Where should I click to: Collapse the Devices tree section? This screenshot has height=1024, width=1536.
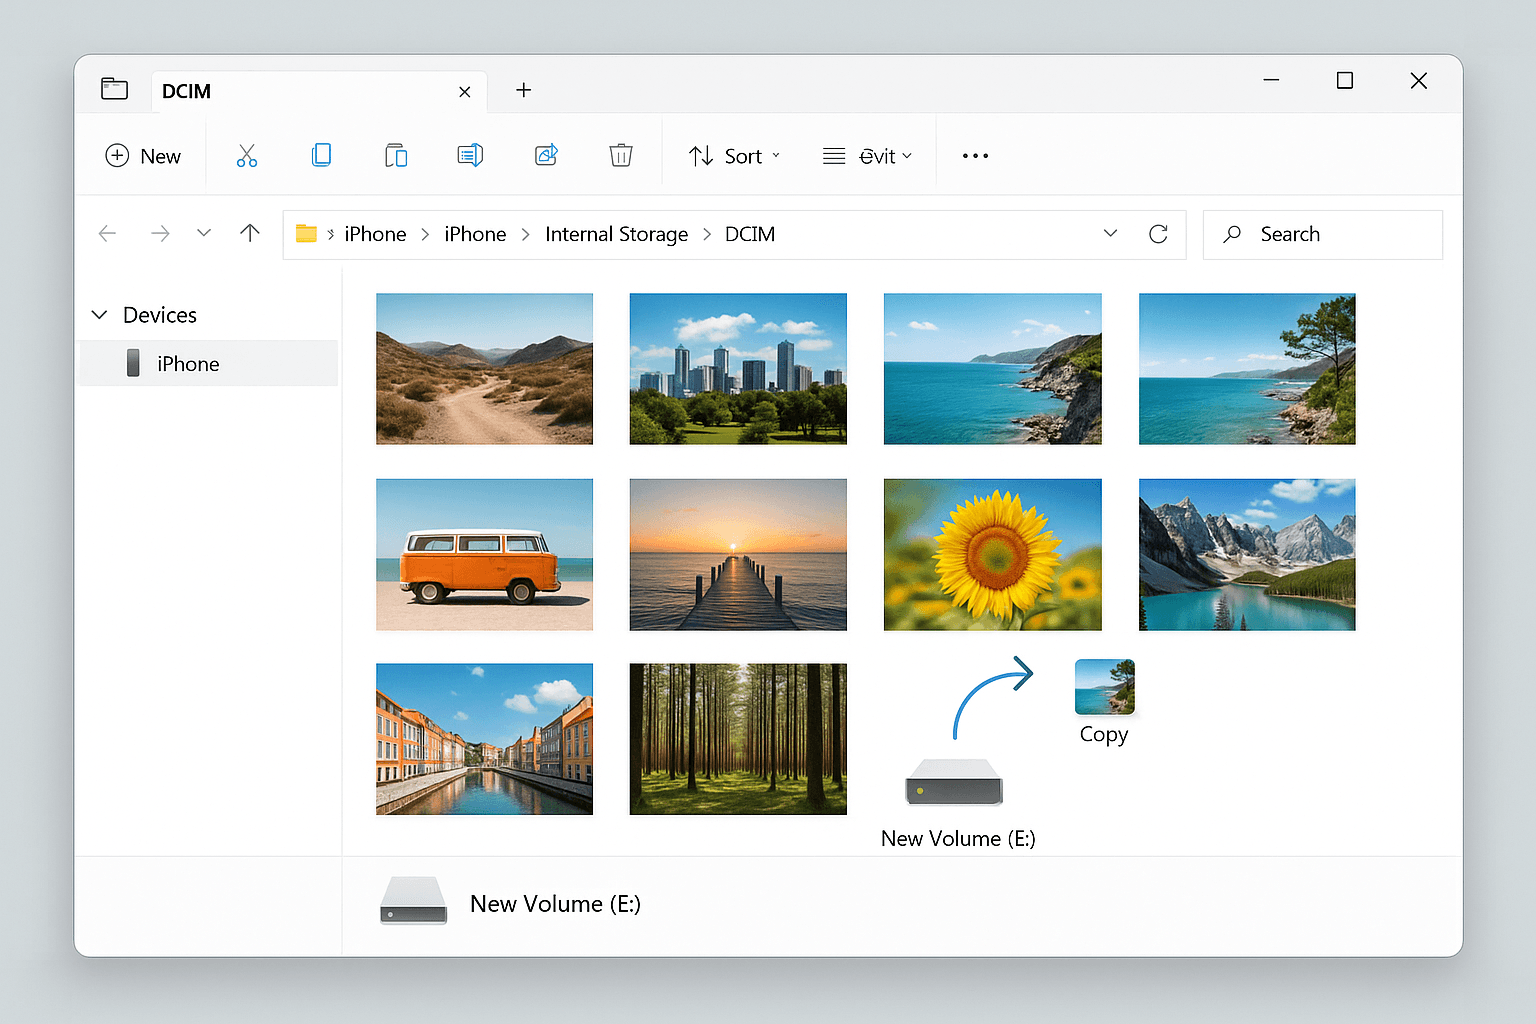(100, 315)
